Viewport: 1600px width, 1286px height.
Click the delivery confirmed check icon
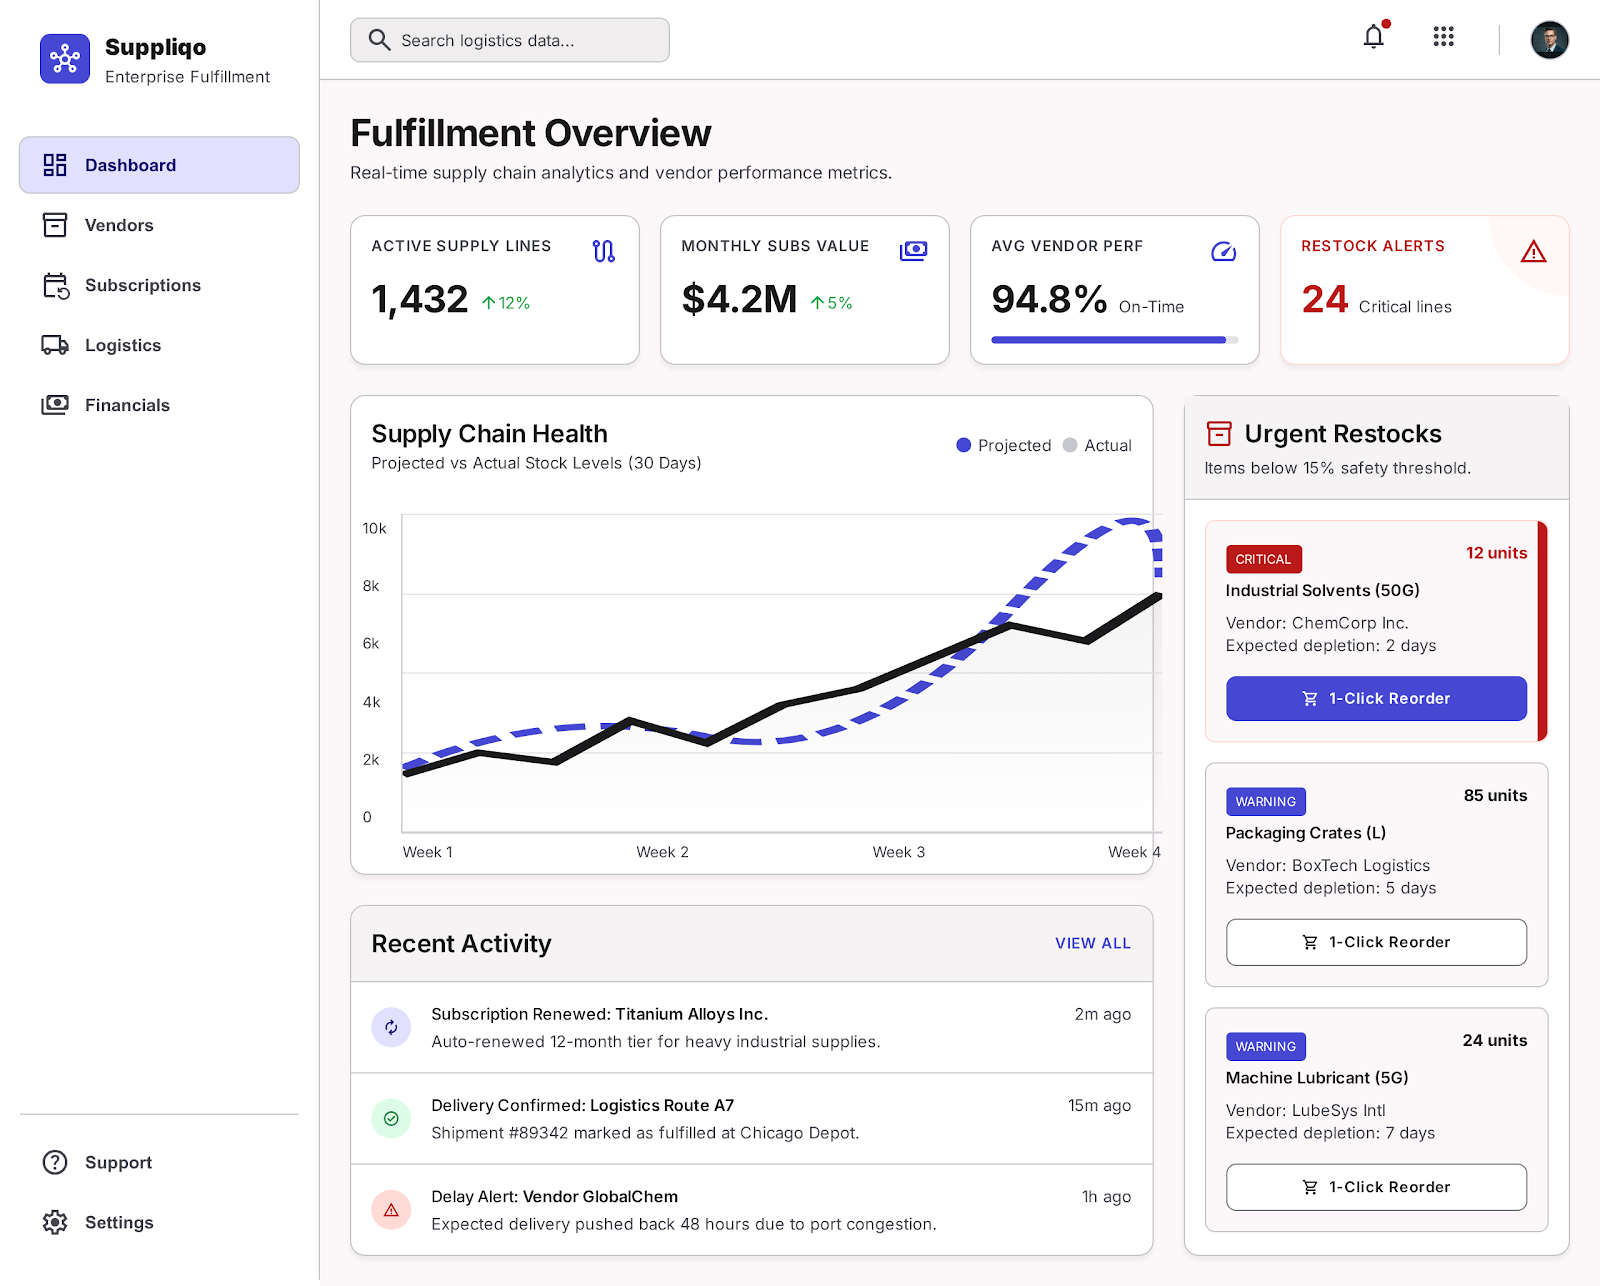(x=391, y=1119)
